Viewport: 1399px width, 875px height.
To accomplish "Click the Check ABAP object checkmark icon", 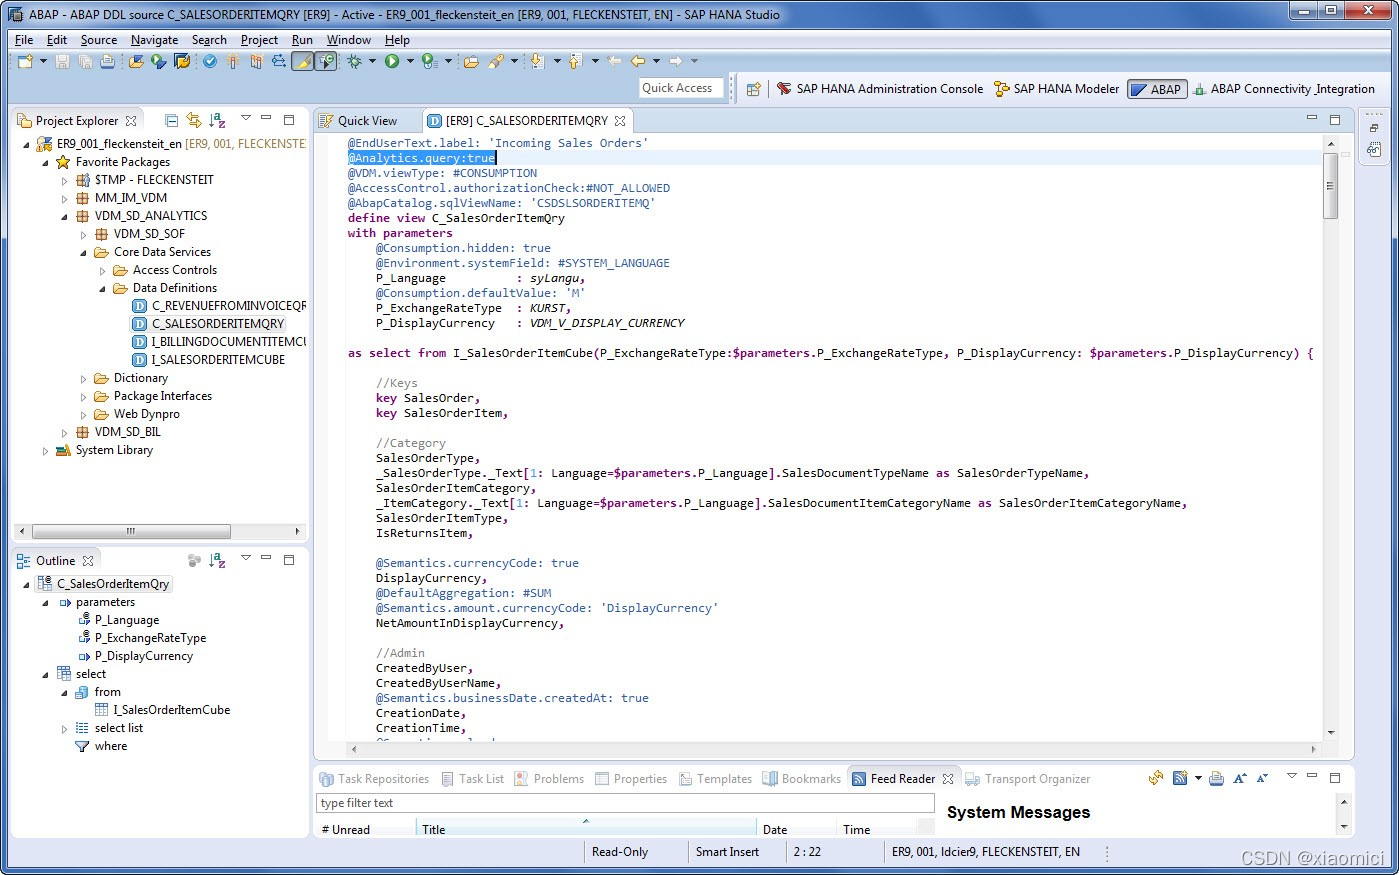I will pyautogui.click(x=210, y=61).
